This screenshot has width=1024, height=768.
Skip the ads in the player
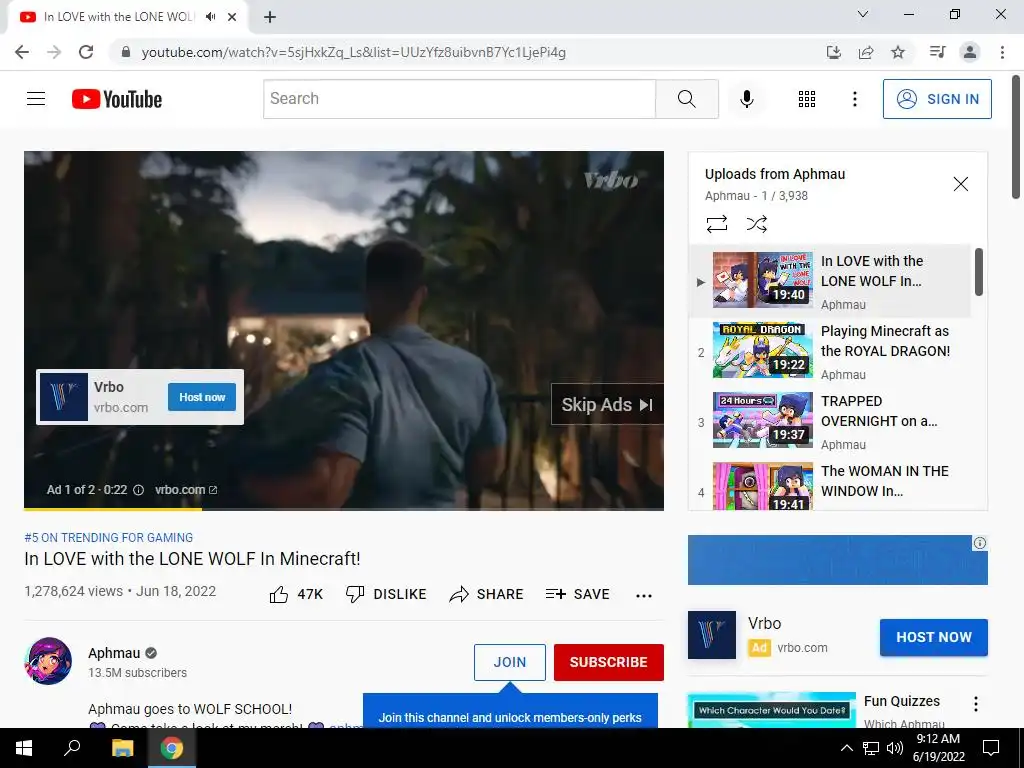point(607,405)
